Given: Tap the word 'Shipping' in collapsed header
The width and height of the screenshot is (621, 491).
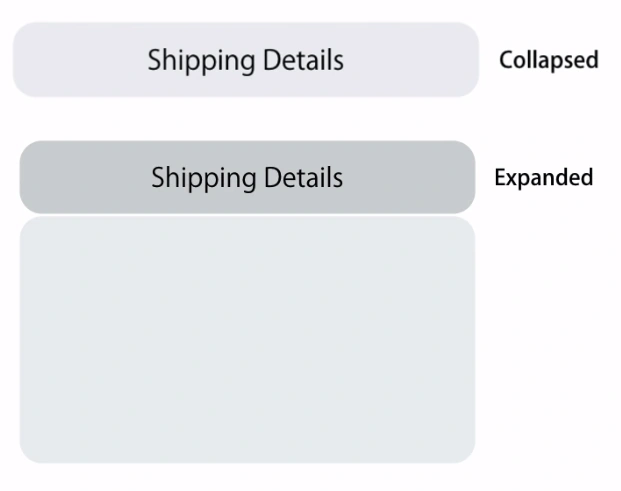Looking at the screenshot, I should tap(201, 61).
